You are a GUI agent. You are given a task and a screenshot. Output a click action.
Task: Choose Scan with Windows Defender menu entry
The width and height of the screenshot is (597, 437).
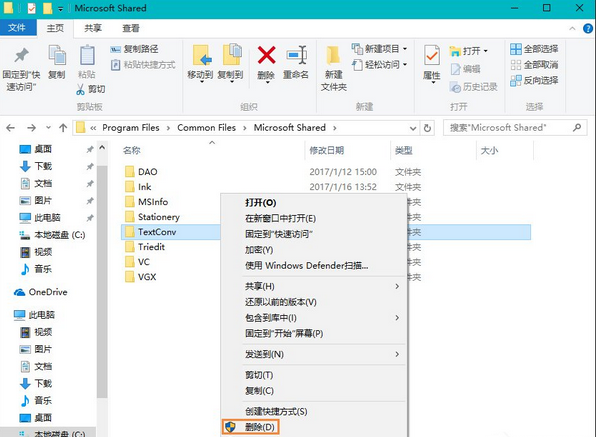coord(314,266)
